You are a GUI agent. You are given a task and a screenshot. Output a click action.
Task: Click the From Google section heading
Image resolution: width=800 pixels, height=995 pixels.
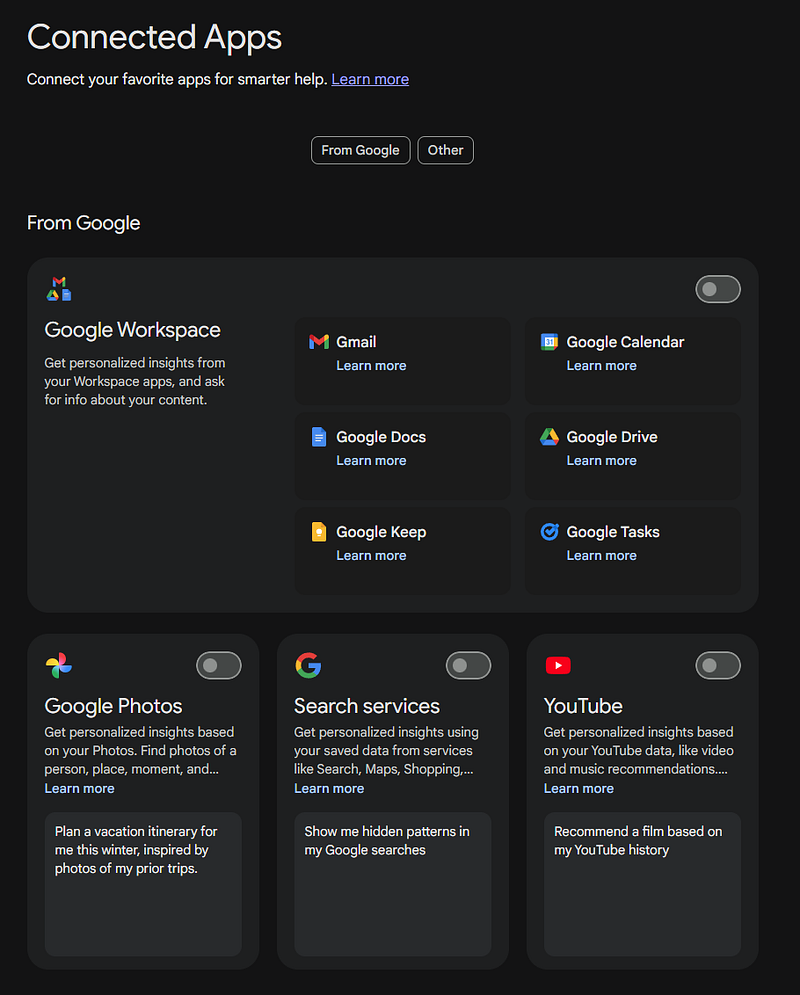(83, 223)
